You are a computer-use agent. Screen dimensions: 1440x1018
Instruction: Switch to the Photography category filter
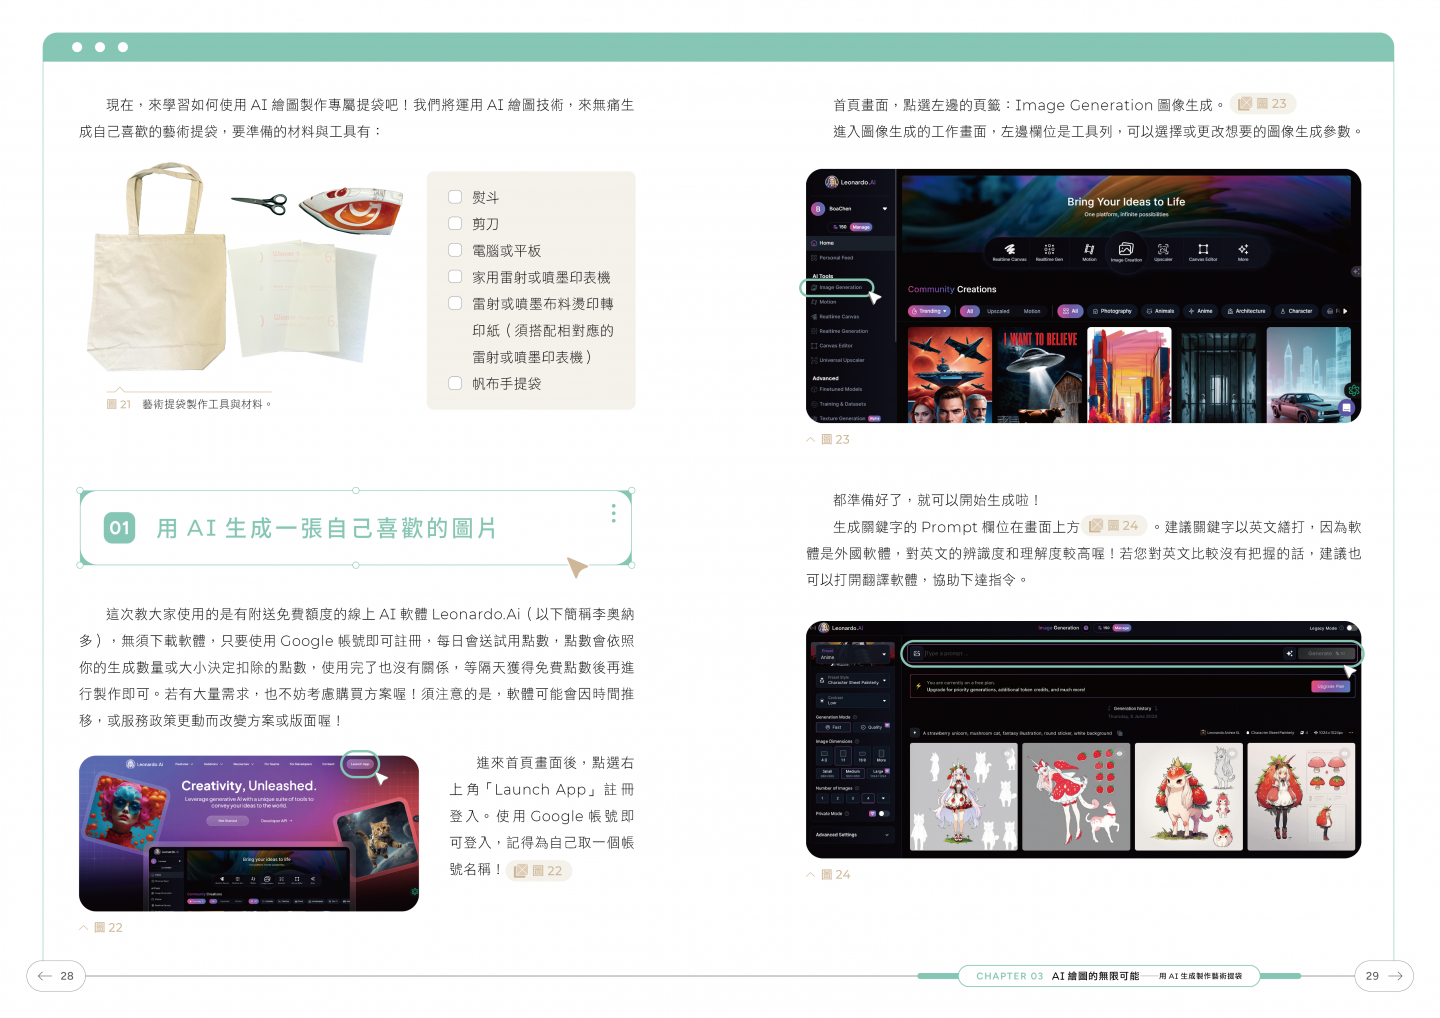[x=1112, y=311]
